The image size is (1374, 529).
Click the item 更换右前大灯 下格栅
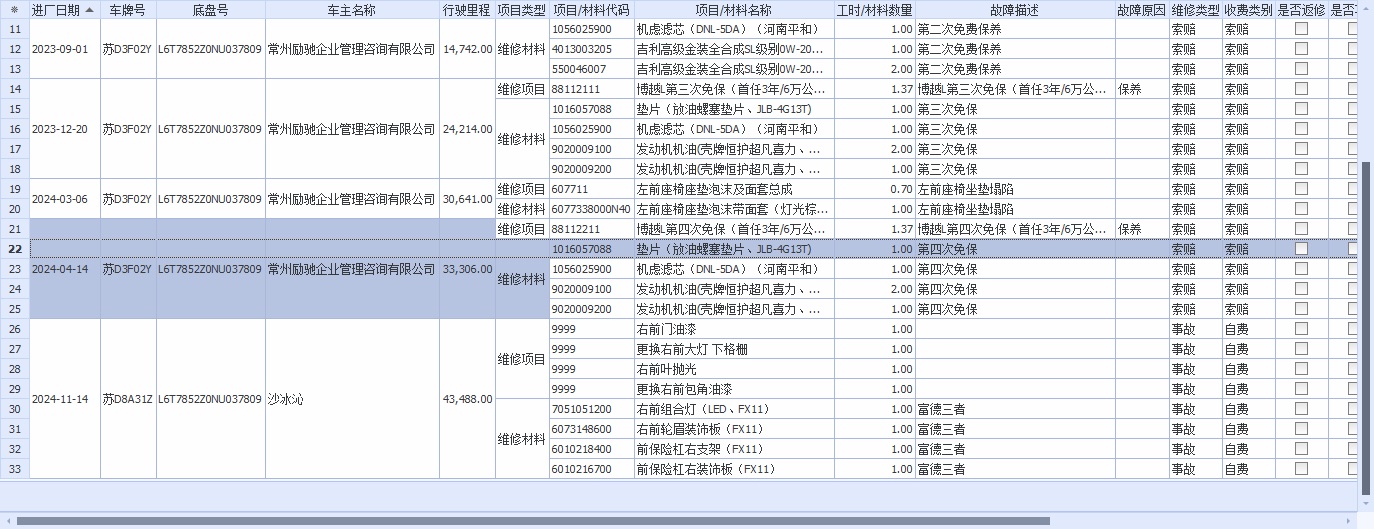(692, 349)
